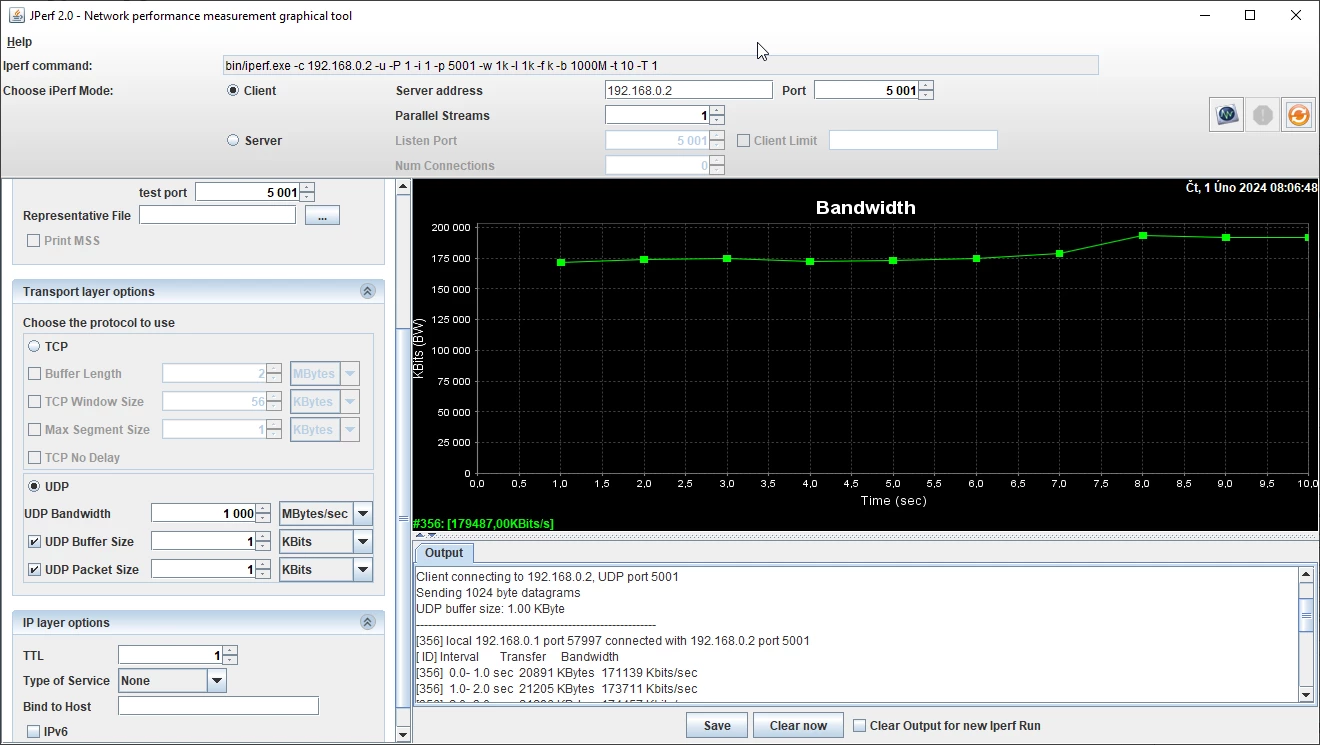Click the Save button
1320x745 pixels.
pos(717,726)
